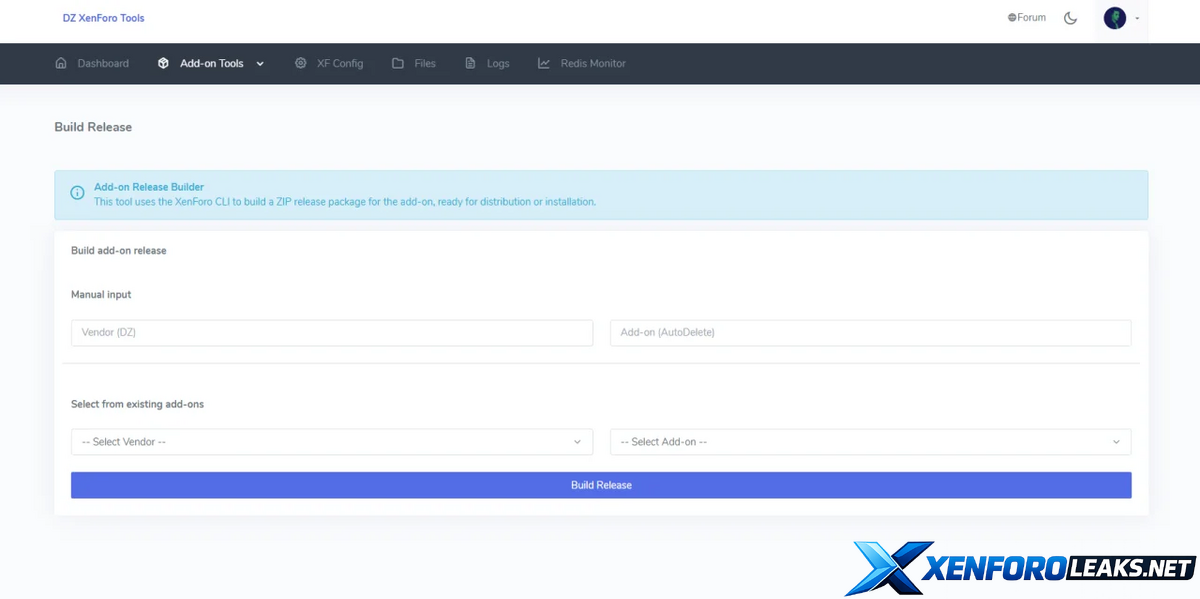The image size is (1200, 599).
Task: Click the Add-on Tools cube icon
Action: [x=163, y=63]
